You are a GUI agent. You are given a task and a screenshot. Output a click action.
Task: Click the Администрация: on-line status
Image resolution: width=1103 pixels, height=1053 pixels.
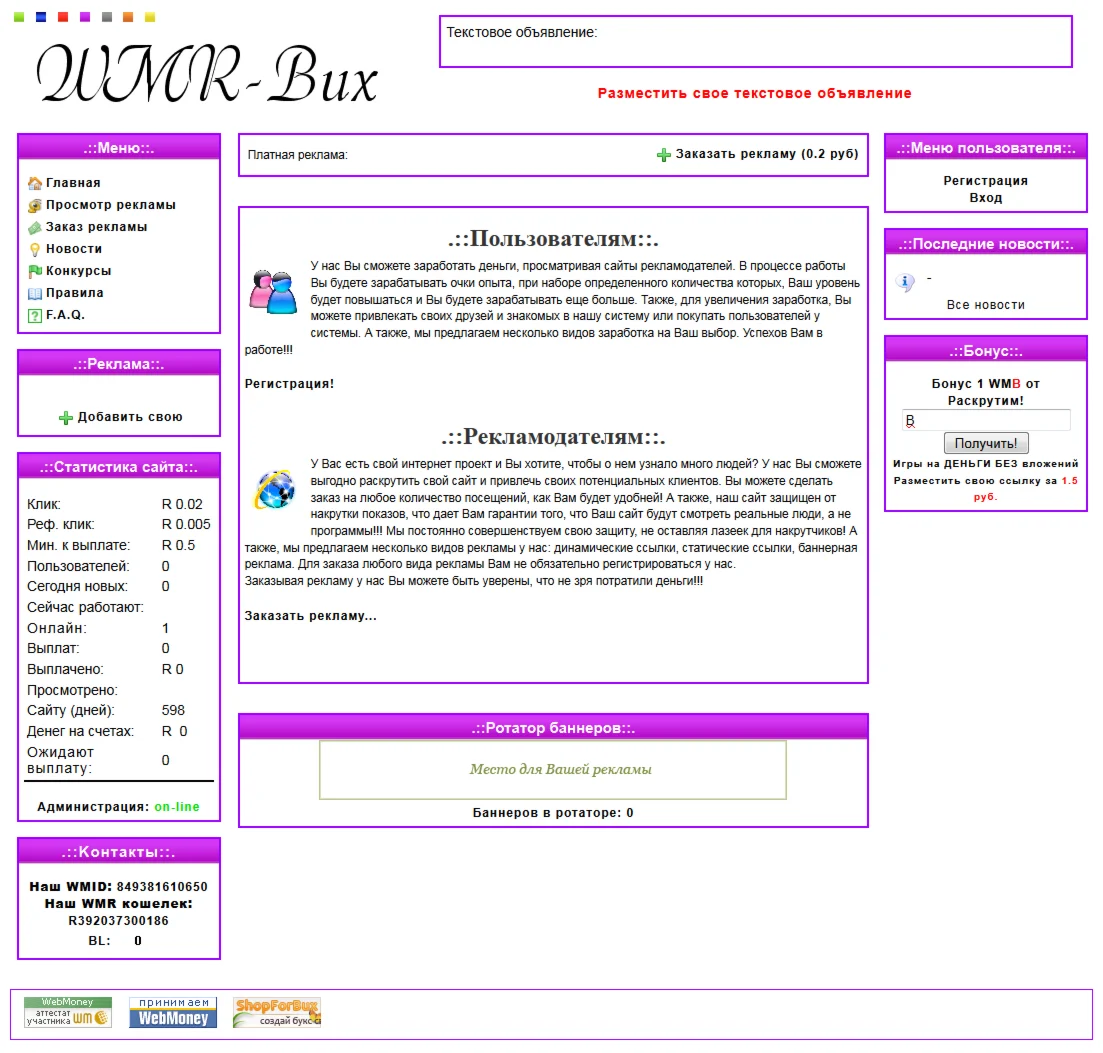(x=118, y=806)
